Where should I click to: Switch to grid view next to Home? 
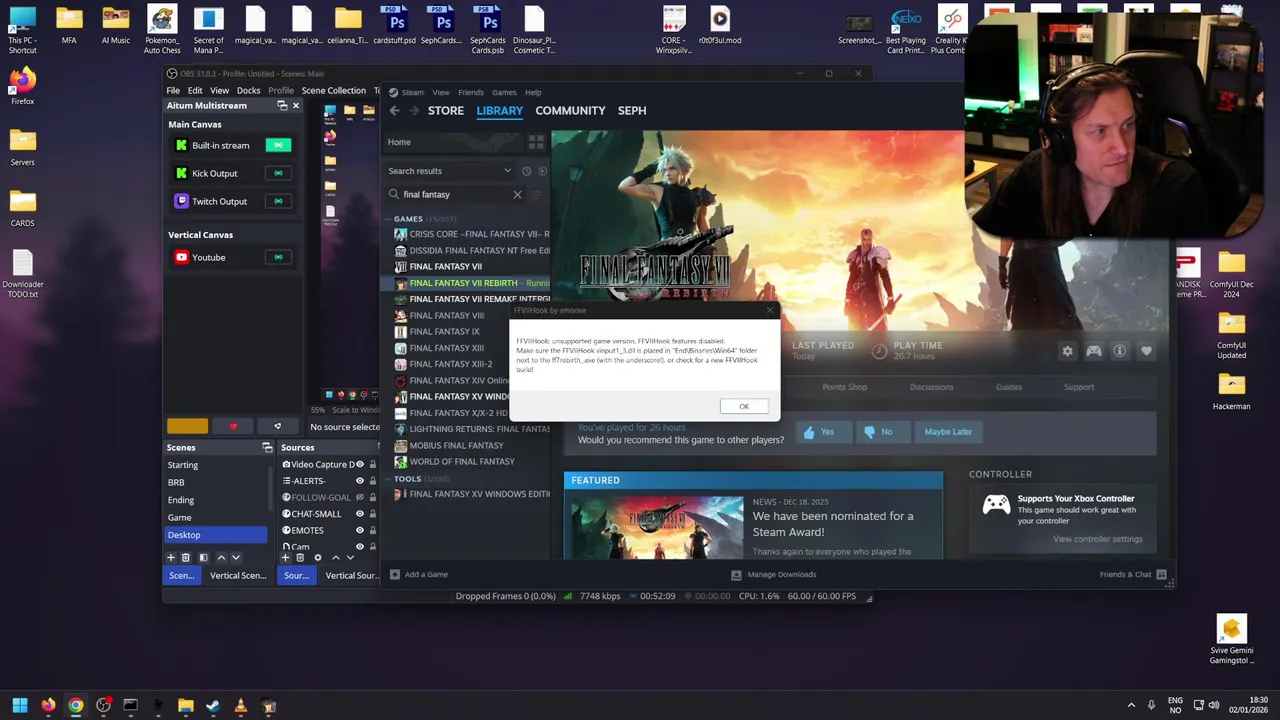(536, 142)
